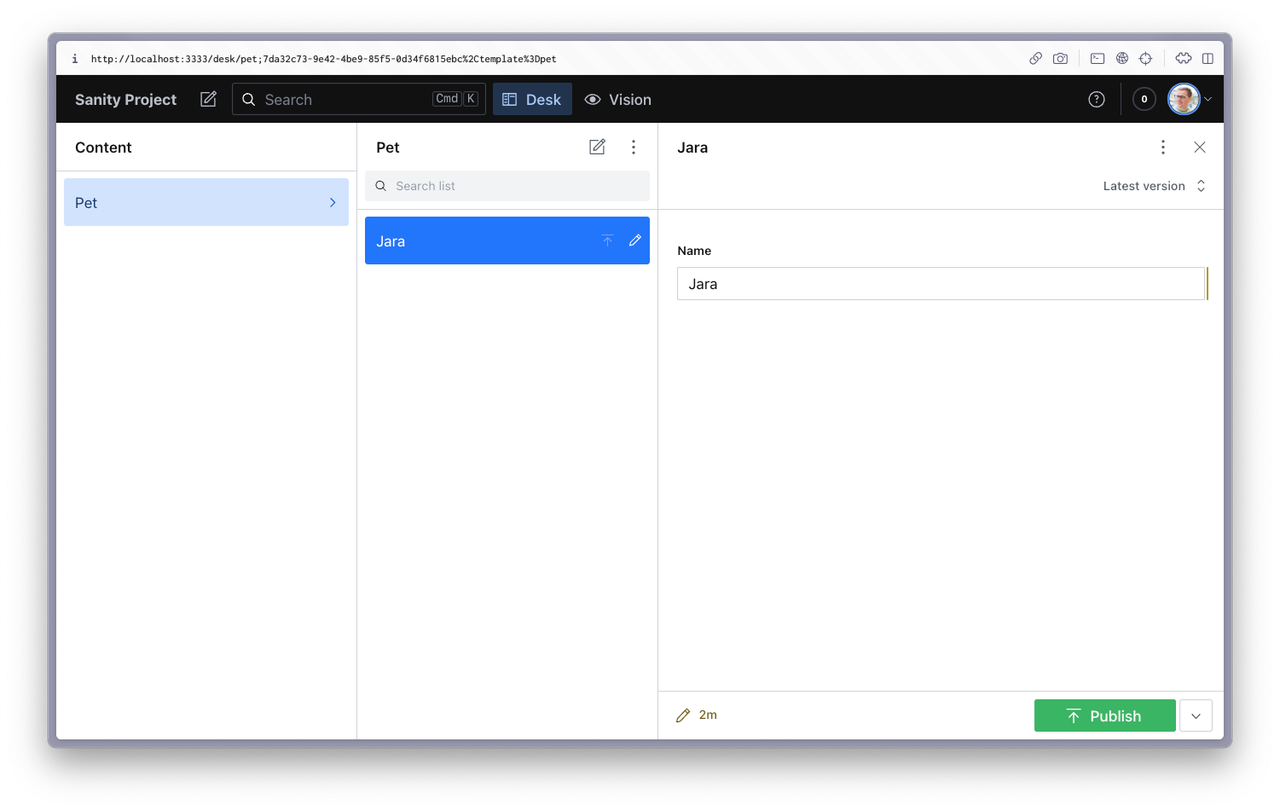Open the terminal console icon in browser toolbar

(1097, 59)
